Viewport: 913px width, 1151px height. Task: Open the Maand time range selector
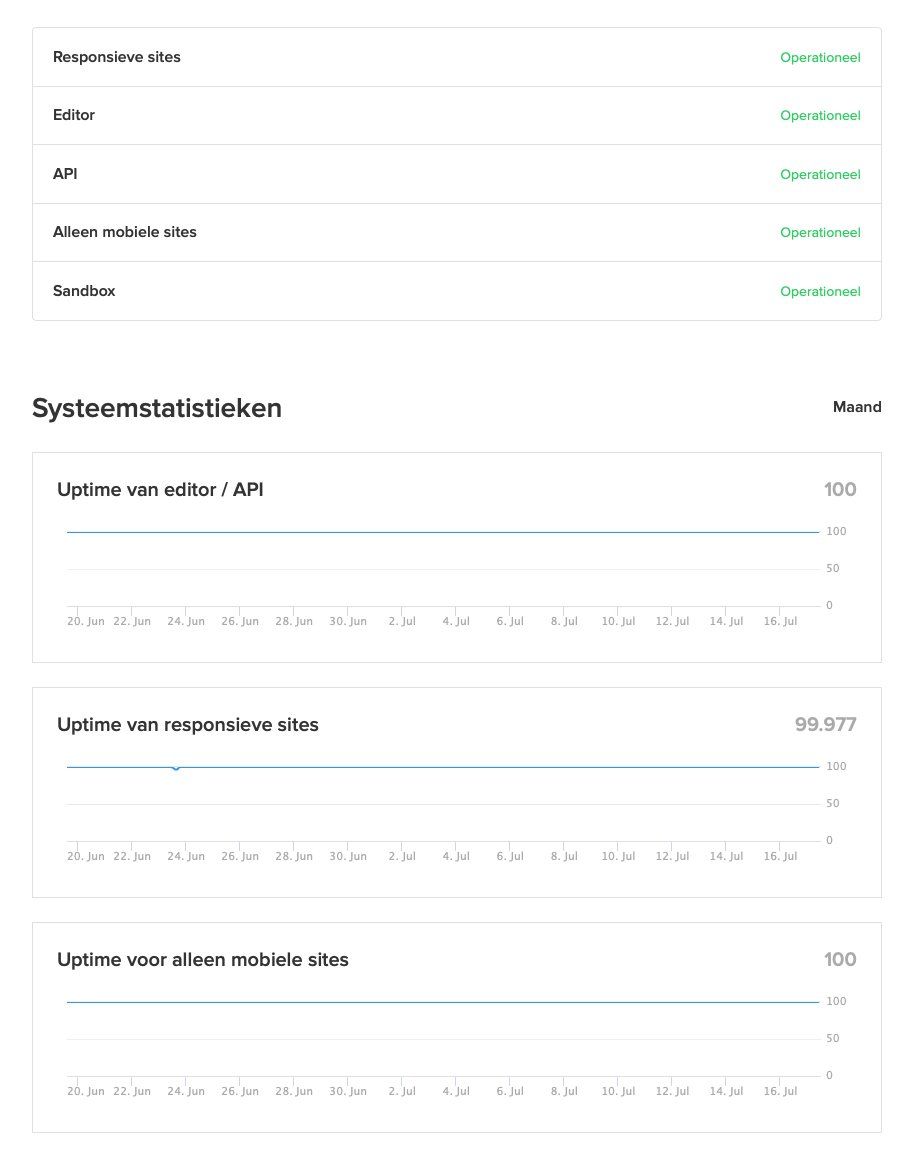(856, 407)
